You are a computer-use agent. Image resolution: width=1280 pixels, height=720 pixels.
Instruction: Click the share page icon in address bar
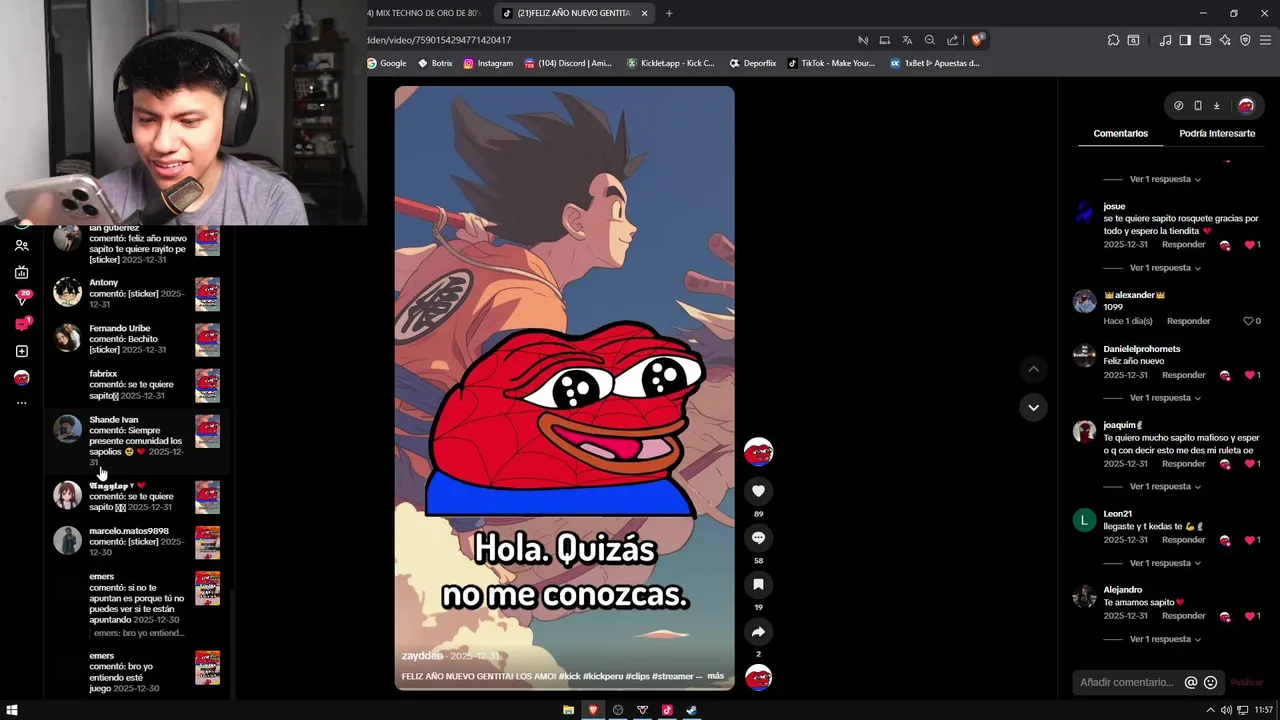tap(952, 40)
